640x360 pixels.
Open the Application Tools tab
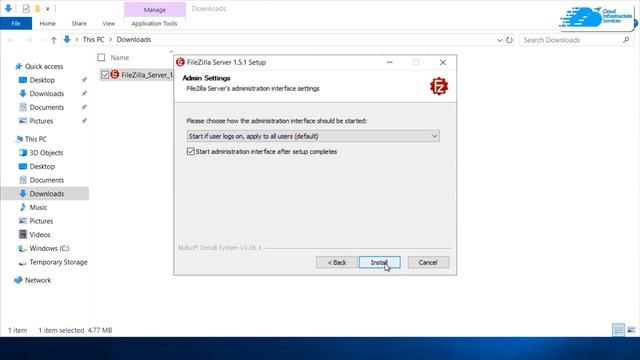pyautogui.click(x=154, y=23)
